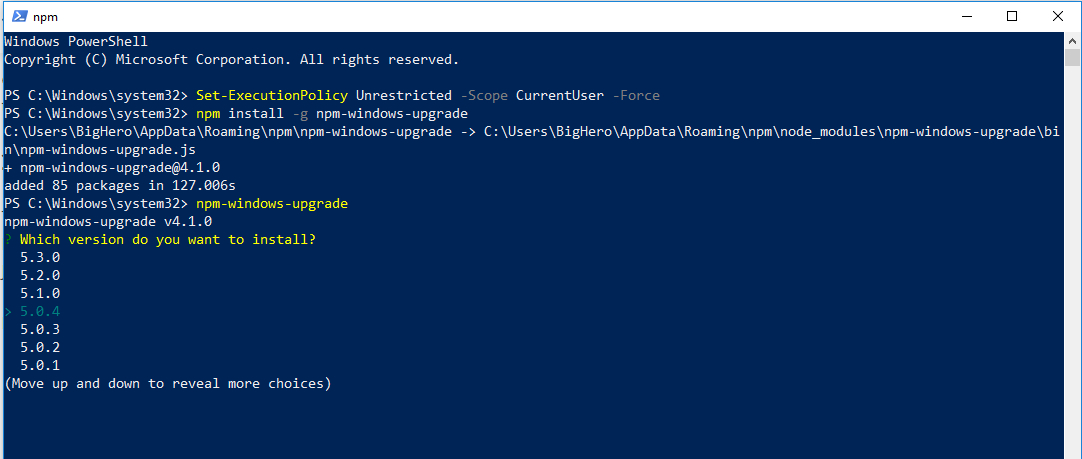
Task: Click the highlighted 5.0.4 version choice
Action: tap(40, 311)
